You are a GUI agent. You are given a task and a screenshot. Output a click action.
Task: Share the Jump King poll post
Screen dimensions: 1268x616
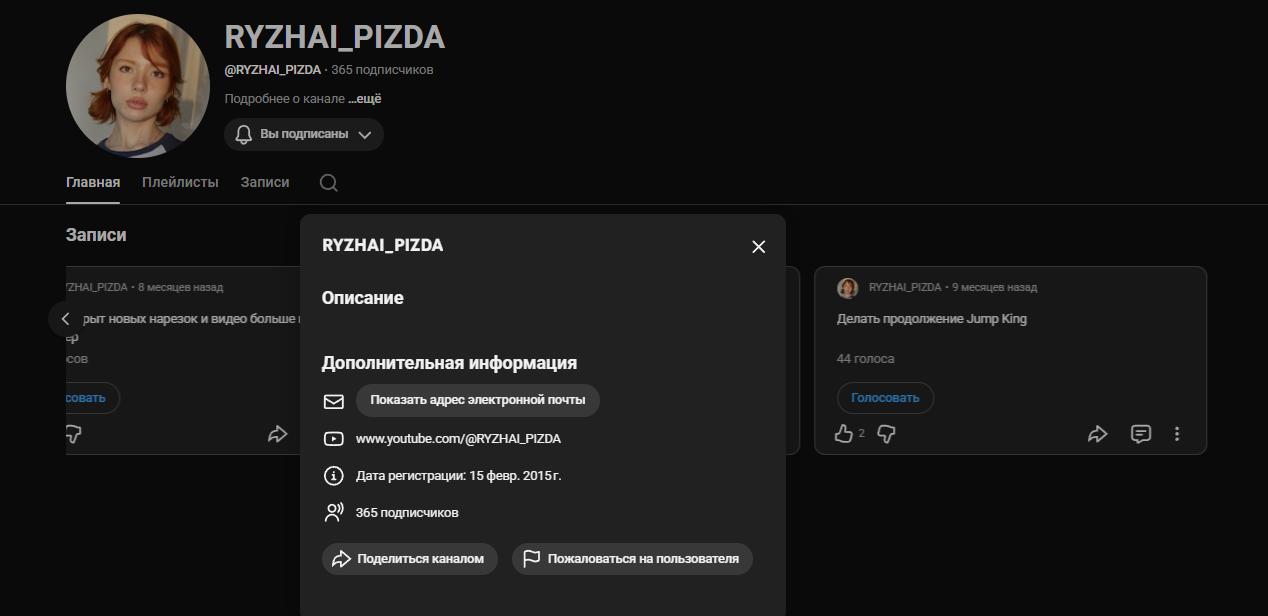coord(1098,434)
